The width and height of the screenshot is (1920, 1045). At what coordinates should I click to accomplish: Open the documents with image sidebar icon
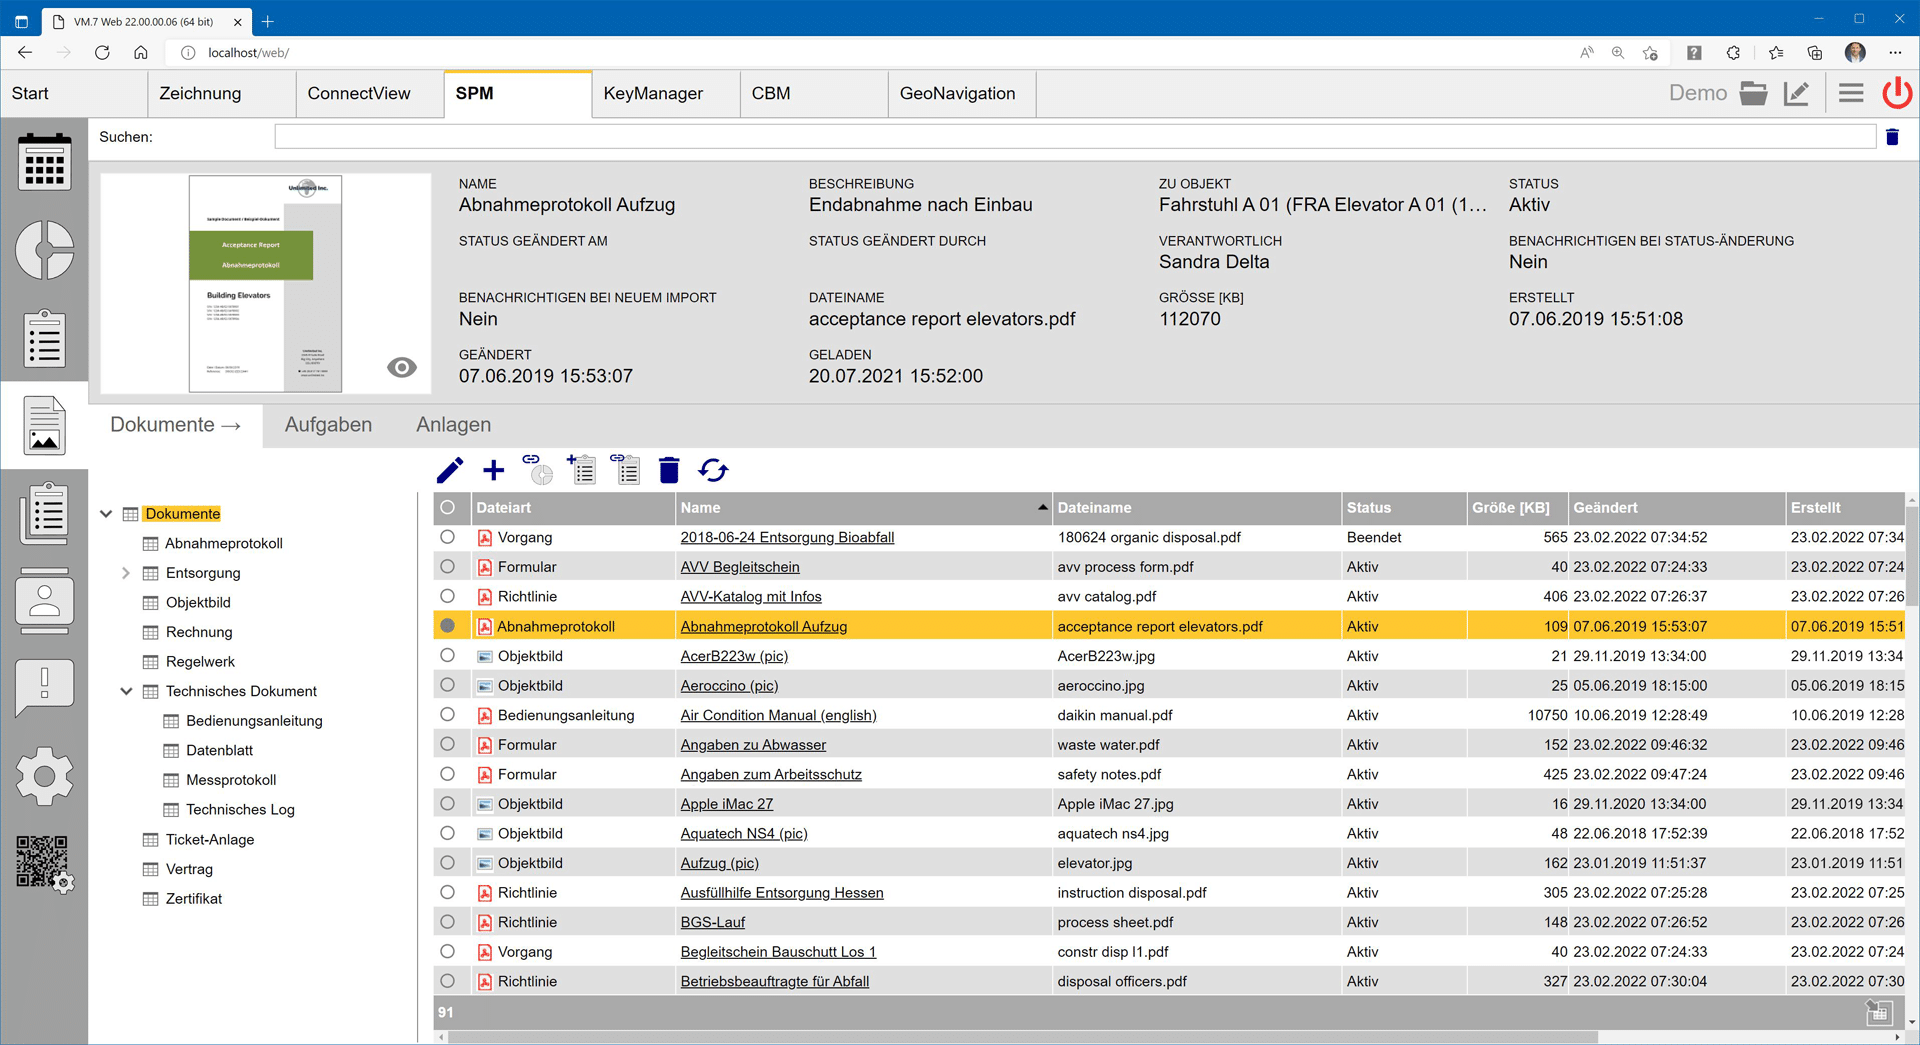(x=44, y=425)
